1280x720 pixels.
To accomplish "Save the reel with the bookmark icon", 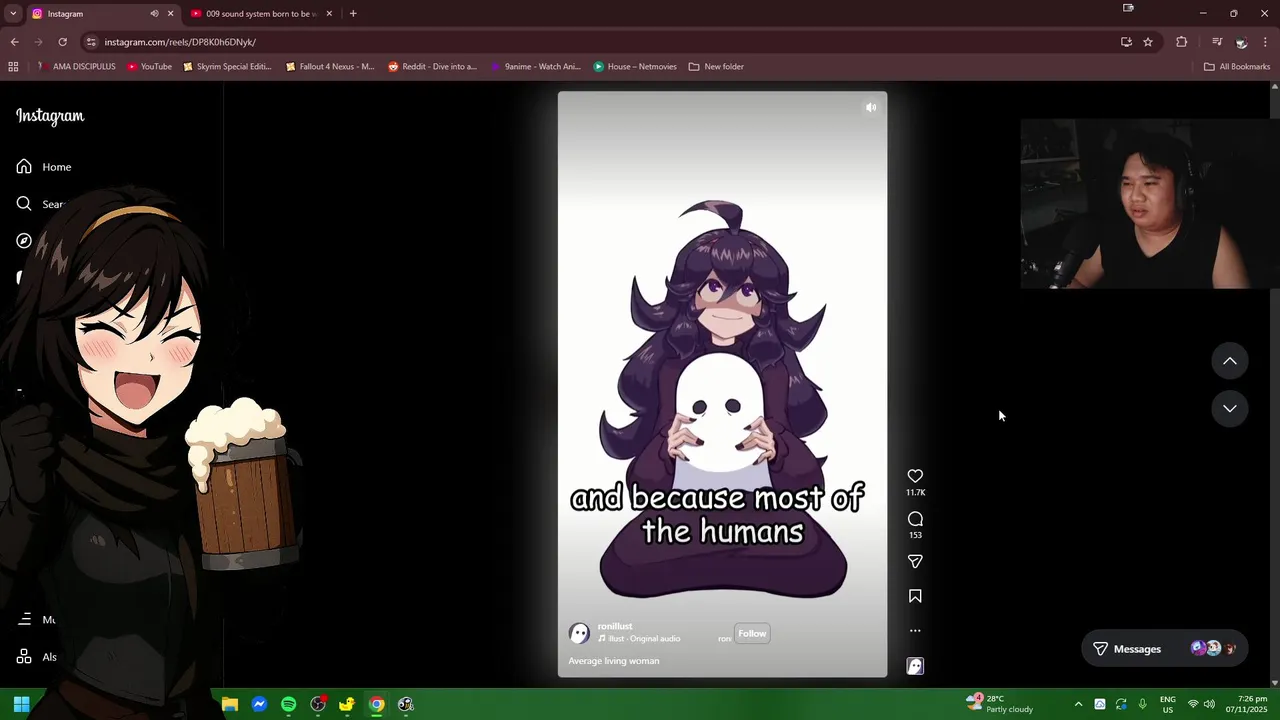I will click(915, 596).
